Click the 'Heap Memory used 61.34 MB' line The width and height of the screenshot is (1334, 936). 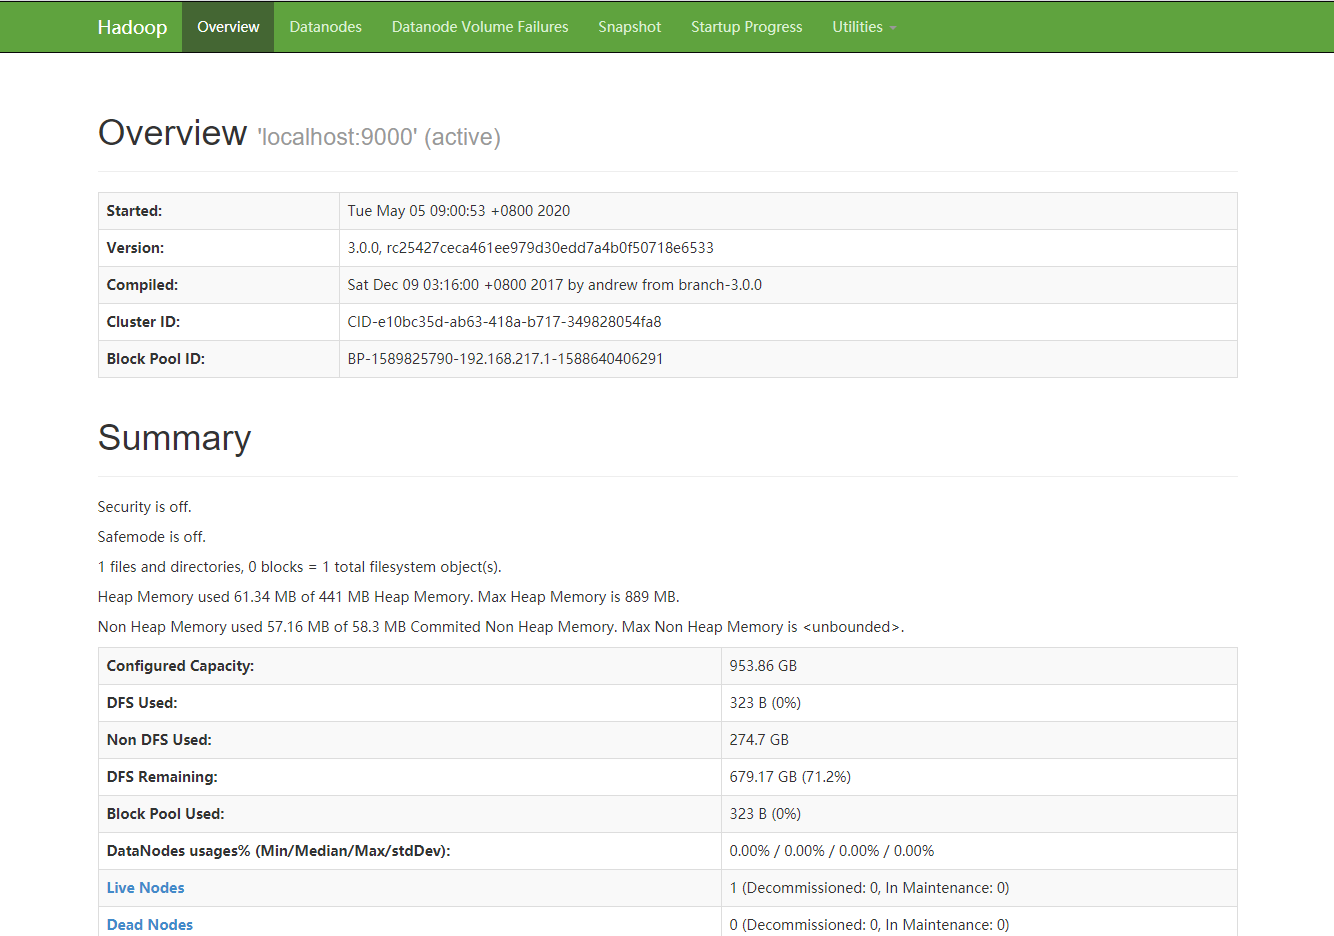389,597
